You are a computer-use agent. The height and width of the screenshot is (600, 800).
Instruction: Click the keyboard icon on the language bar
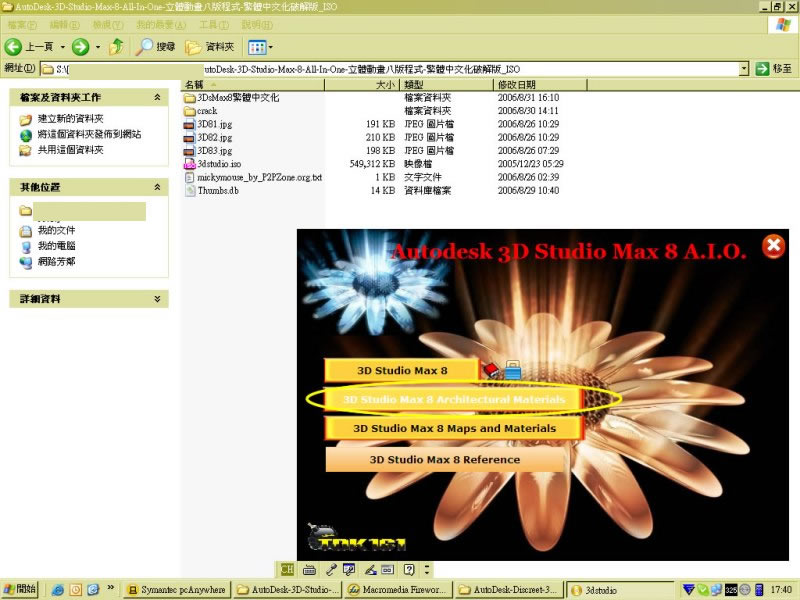coord(309,569)
